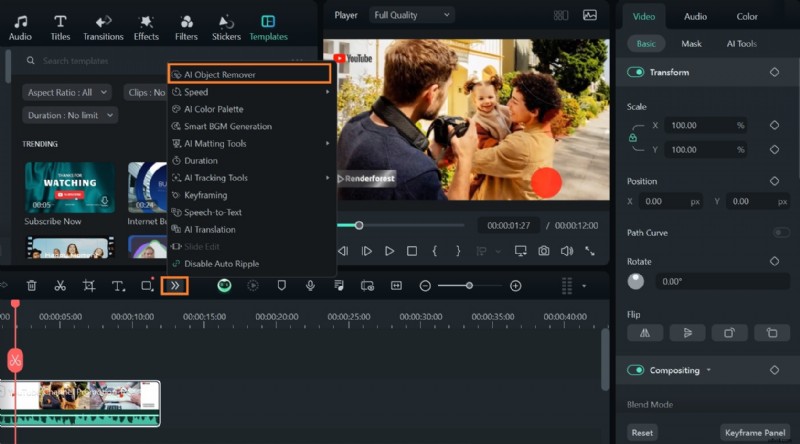
Task: Click the Reset button
Action: 642,433
